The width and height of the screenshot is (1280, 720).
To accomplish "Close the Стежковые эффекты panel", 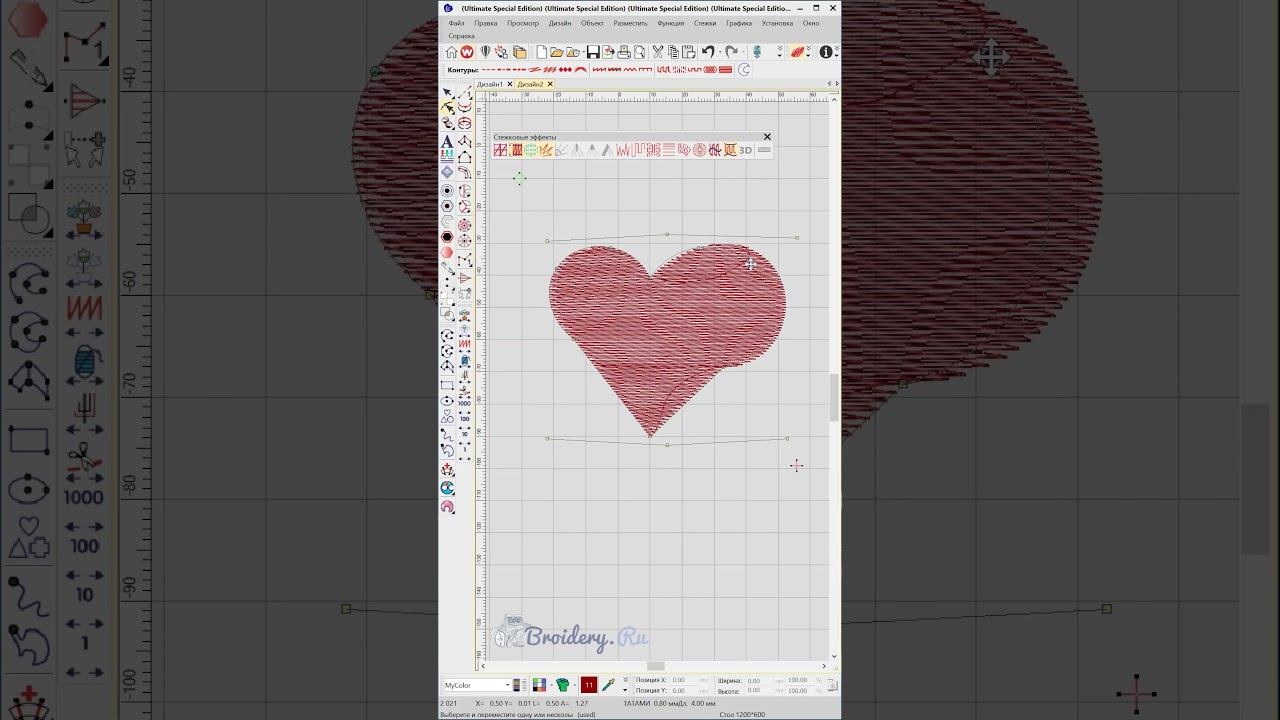I will (x=767, y=137).
